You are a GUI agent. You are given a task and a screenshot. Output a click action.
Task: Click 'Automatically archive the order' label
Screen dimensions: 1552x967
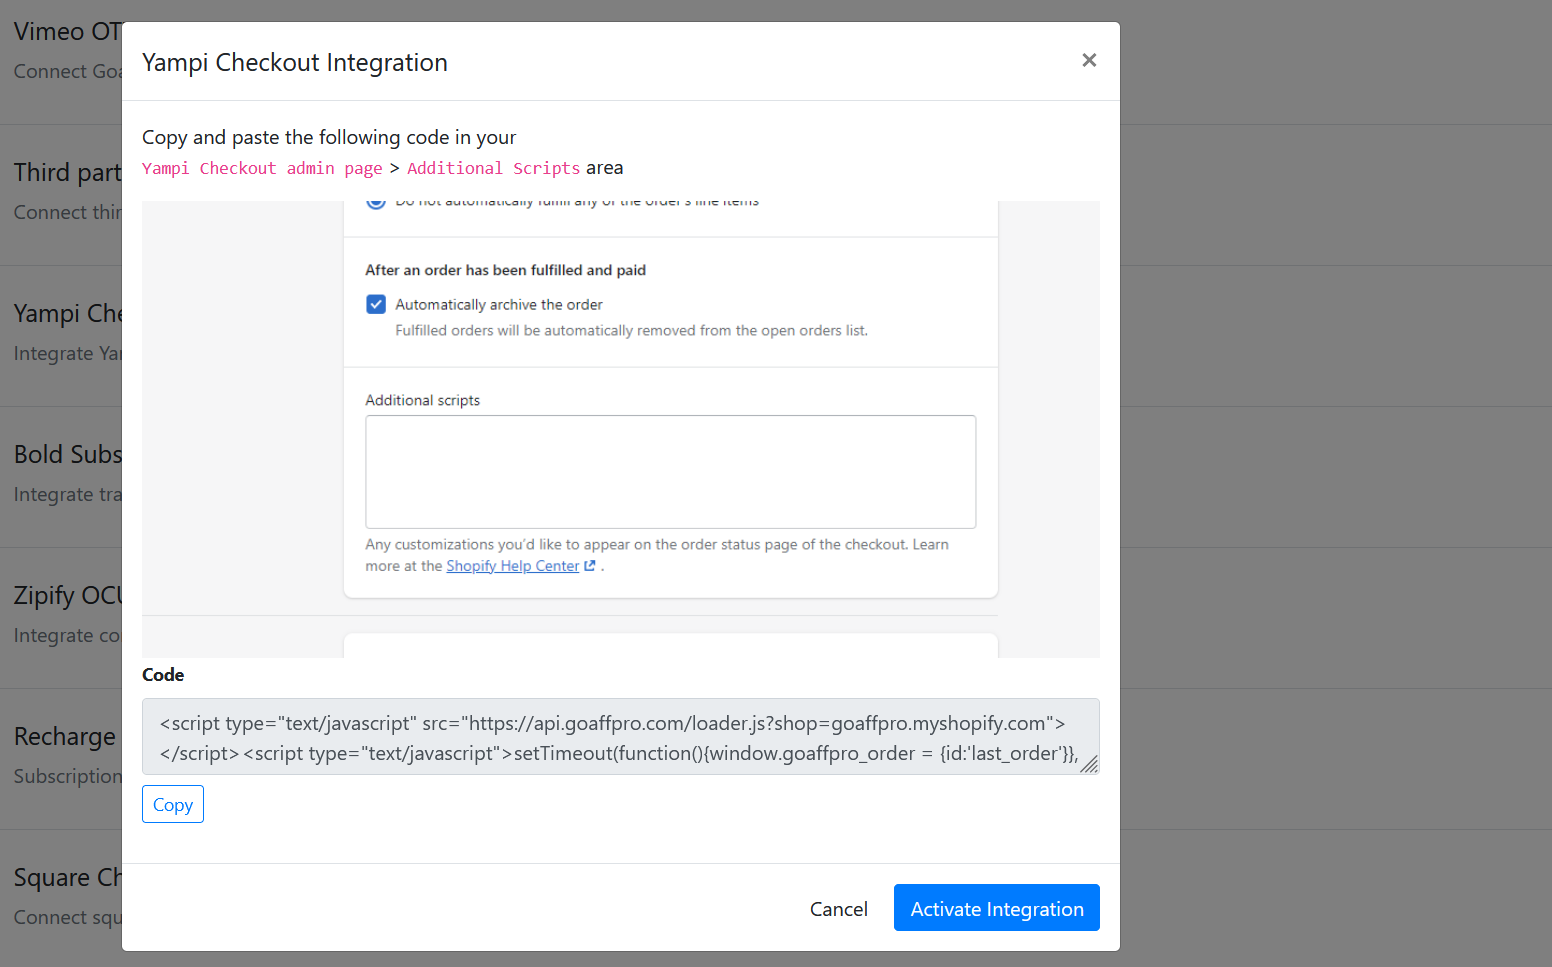tap(499, 304)
